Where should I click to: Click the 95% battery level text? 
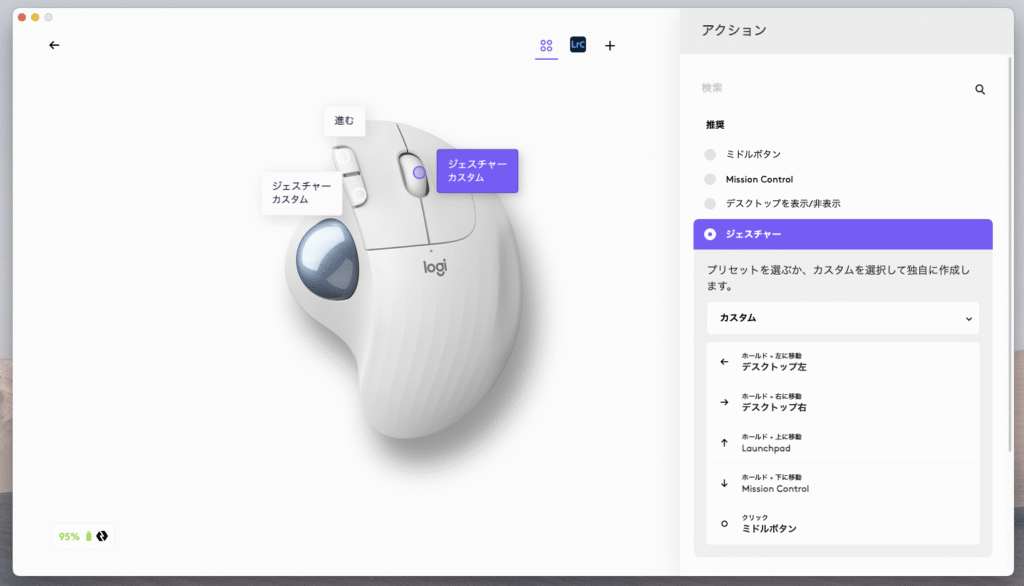69,537
